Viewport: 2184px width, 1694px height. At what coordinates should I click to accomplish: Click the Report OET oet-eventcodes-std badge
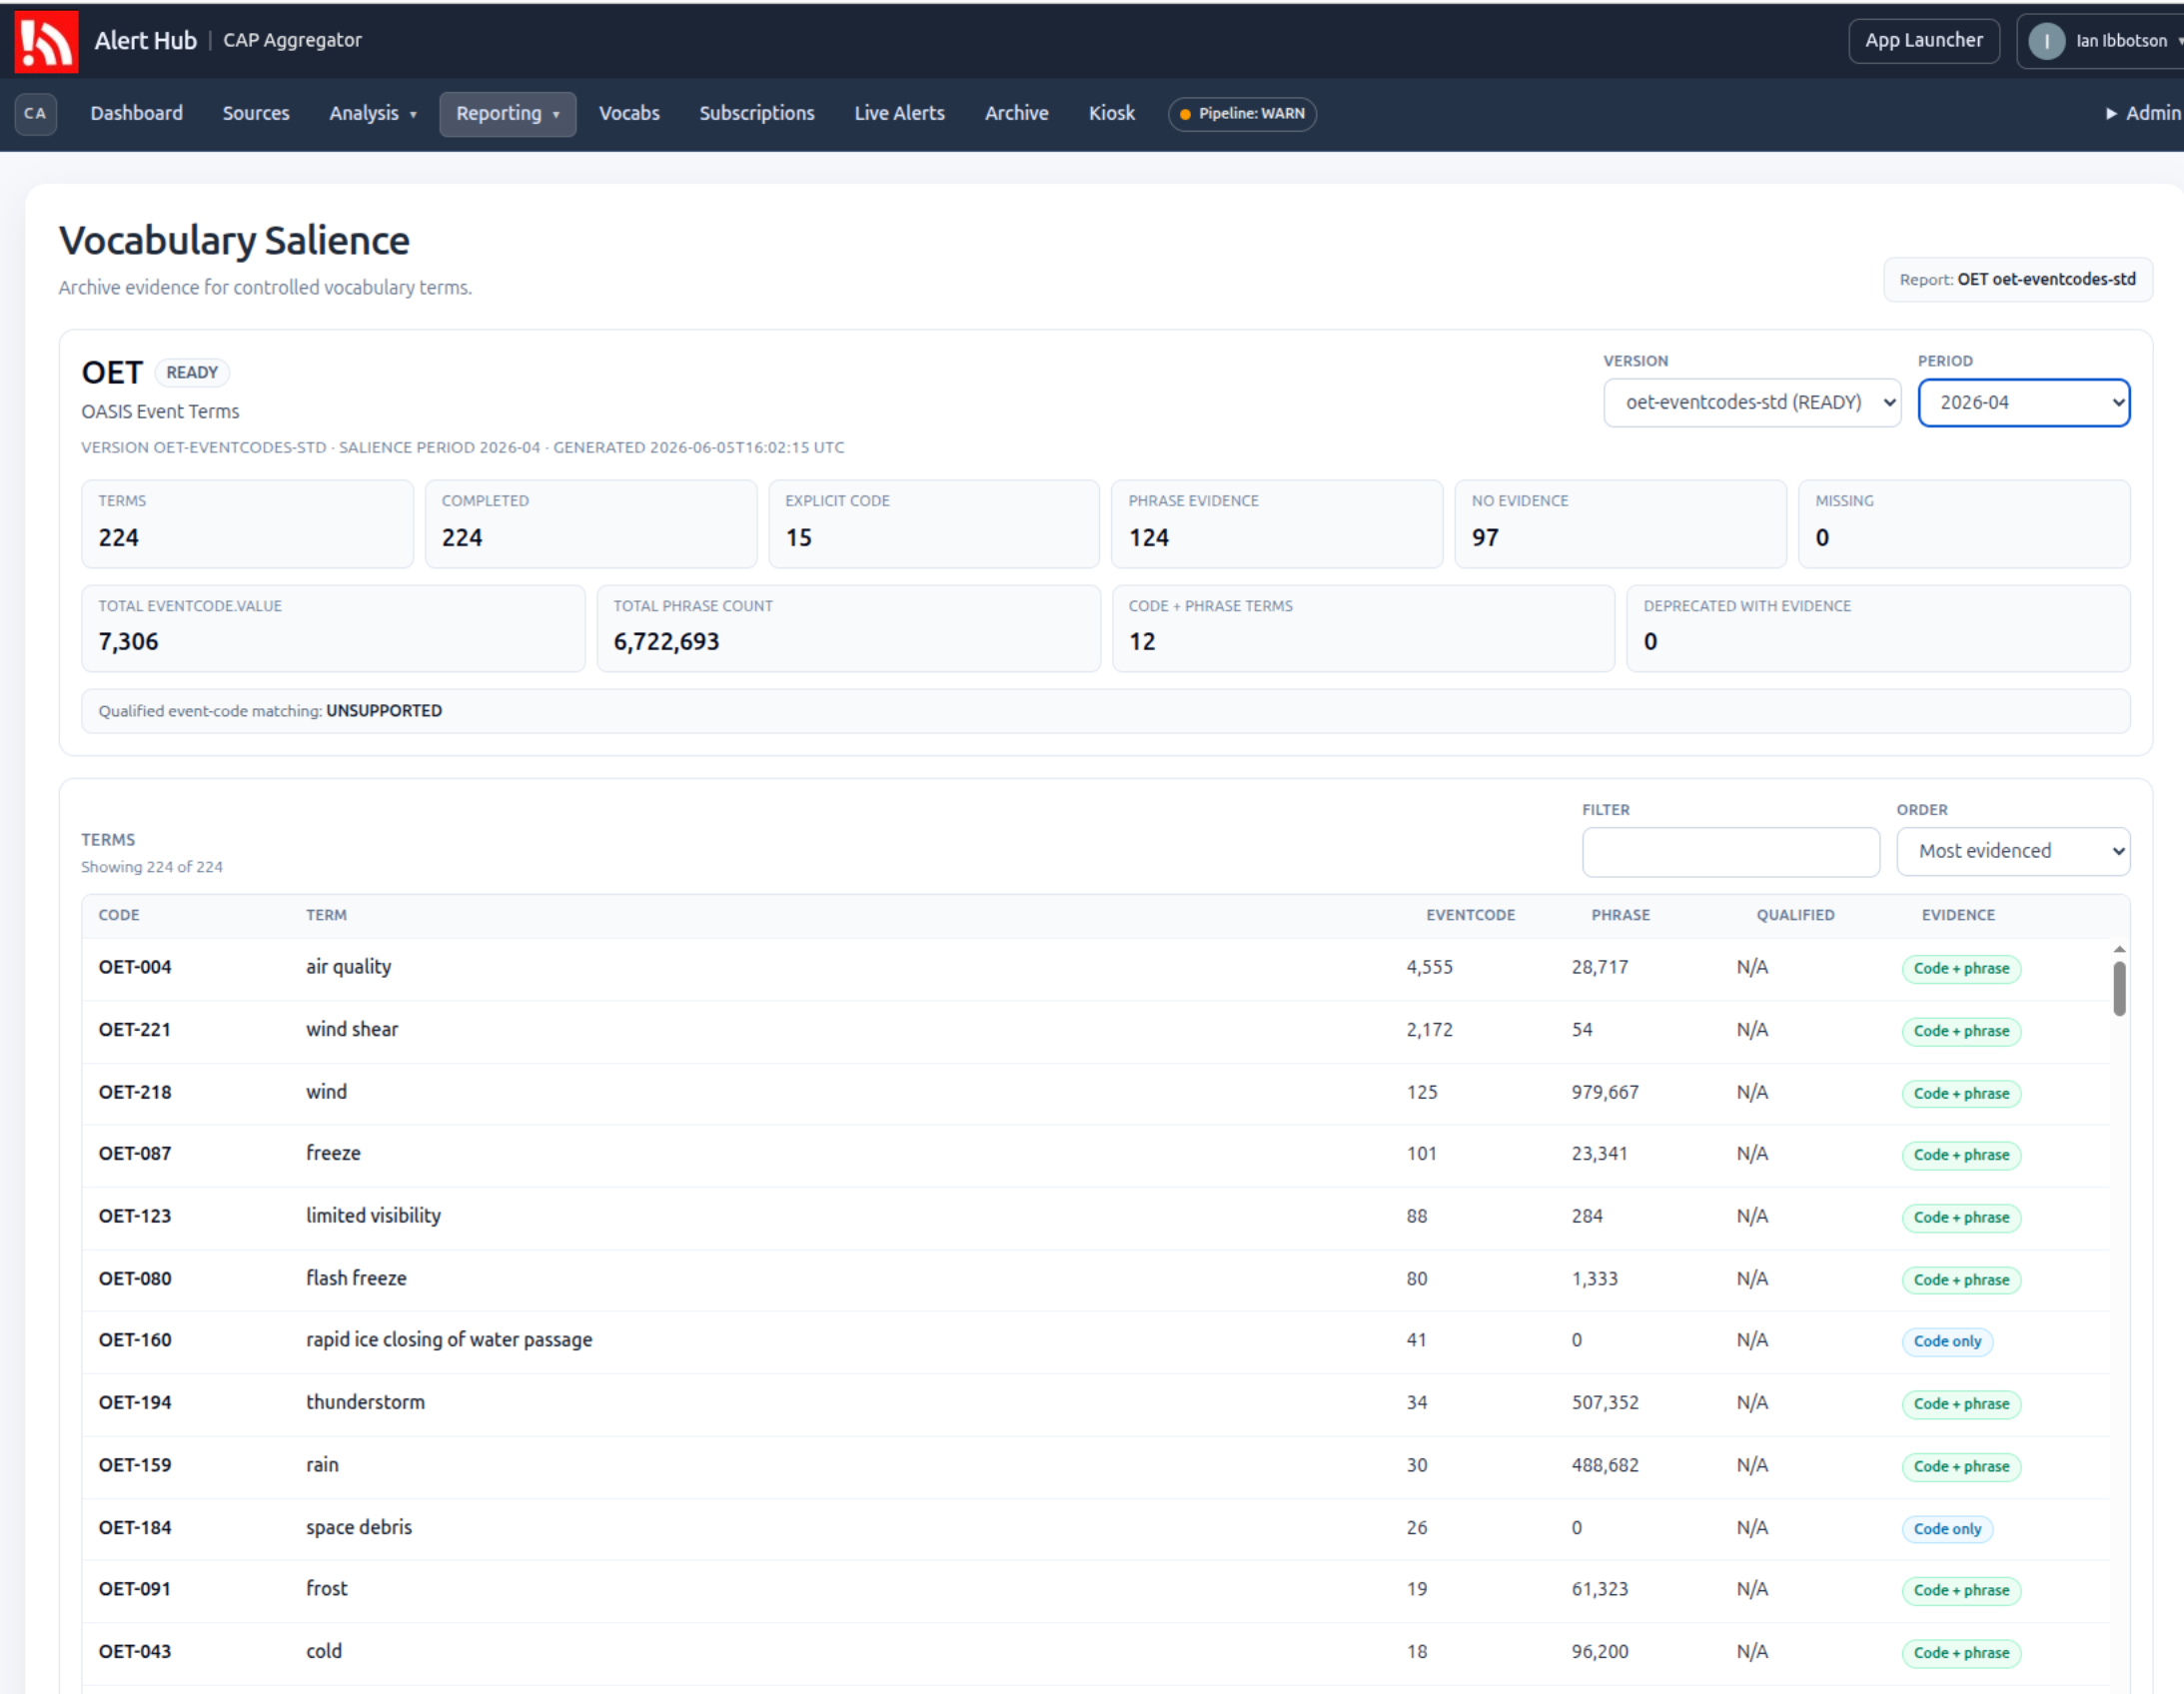pyautogui.click(x=2017, y=279)
